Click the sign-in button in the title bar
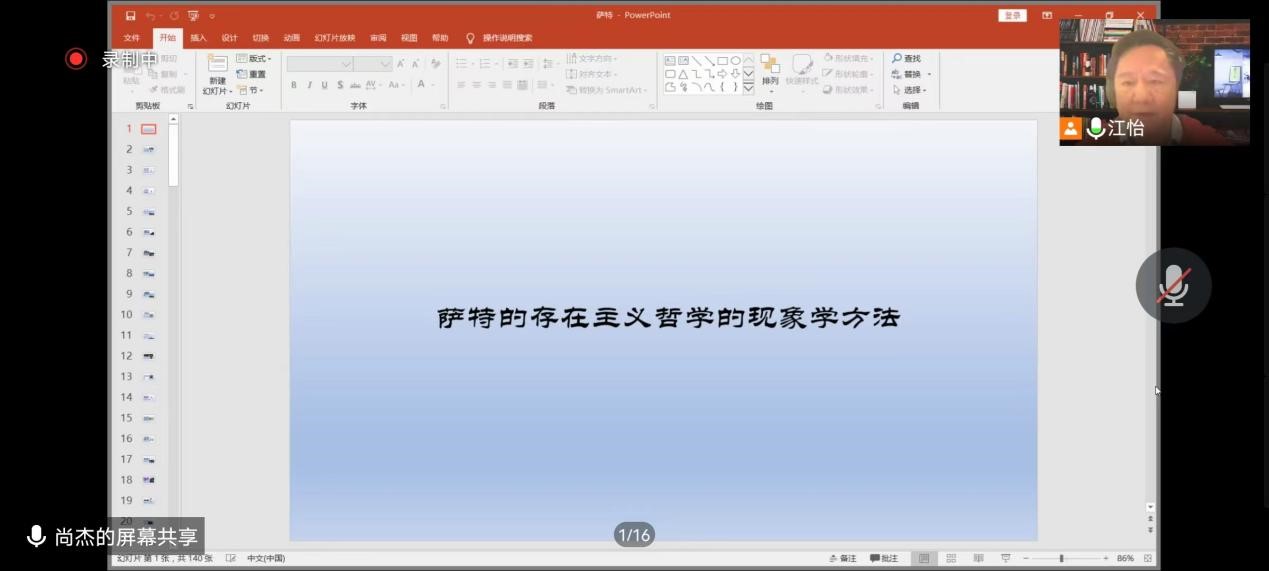1269x571 pixels. (x=1012, y=16)
